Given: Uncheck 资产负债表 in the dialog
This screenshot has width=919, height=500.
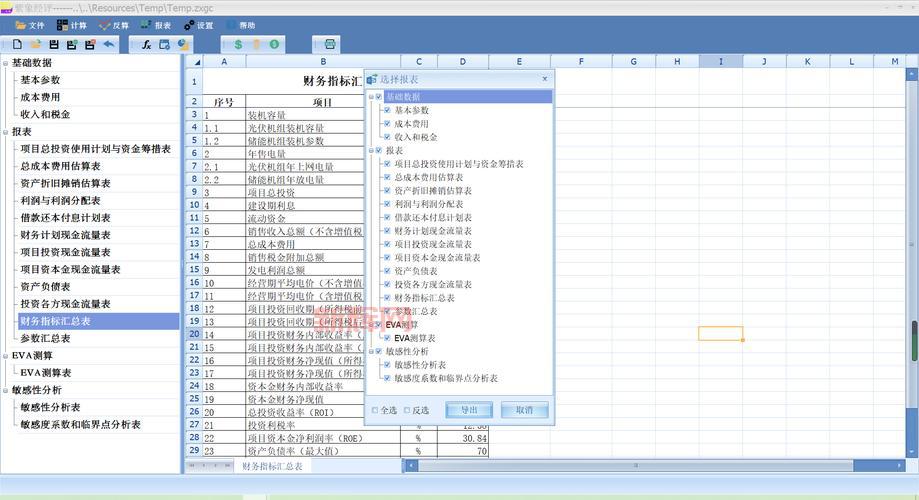Looking at the screenshot, I should pyautogui.click(x=387, y=271).
